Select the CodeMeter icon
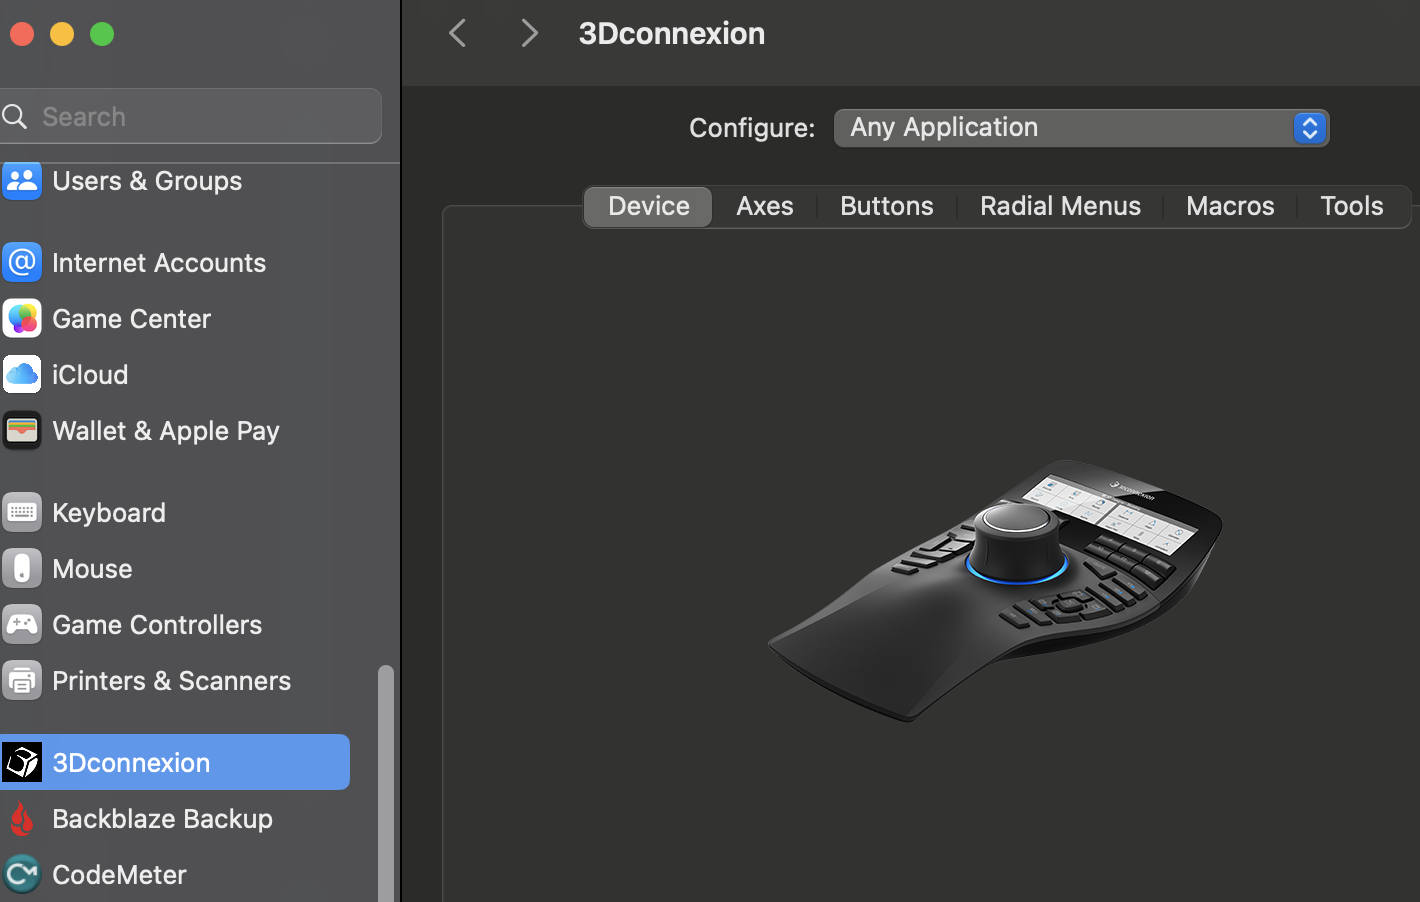The width and height of the screenshot is (1420, 902). [x=22, y=875]
